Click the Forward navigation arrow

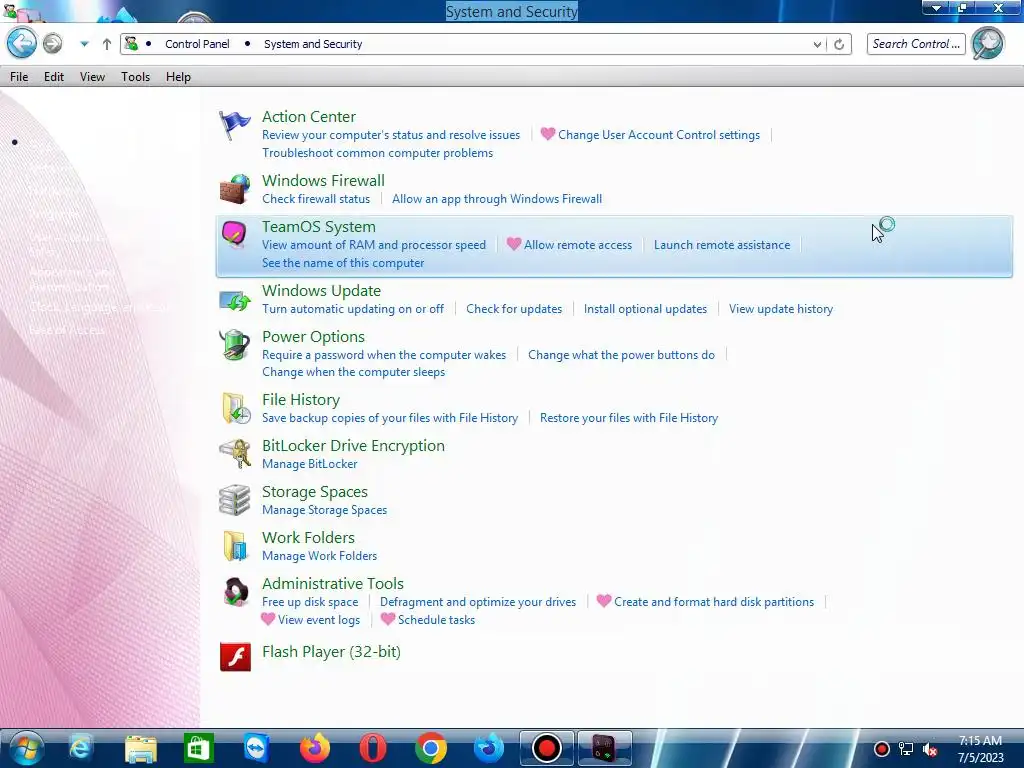coord(52,44)
